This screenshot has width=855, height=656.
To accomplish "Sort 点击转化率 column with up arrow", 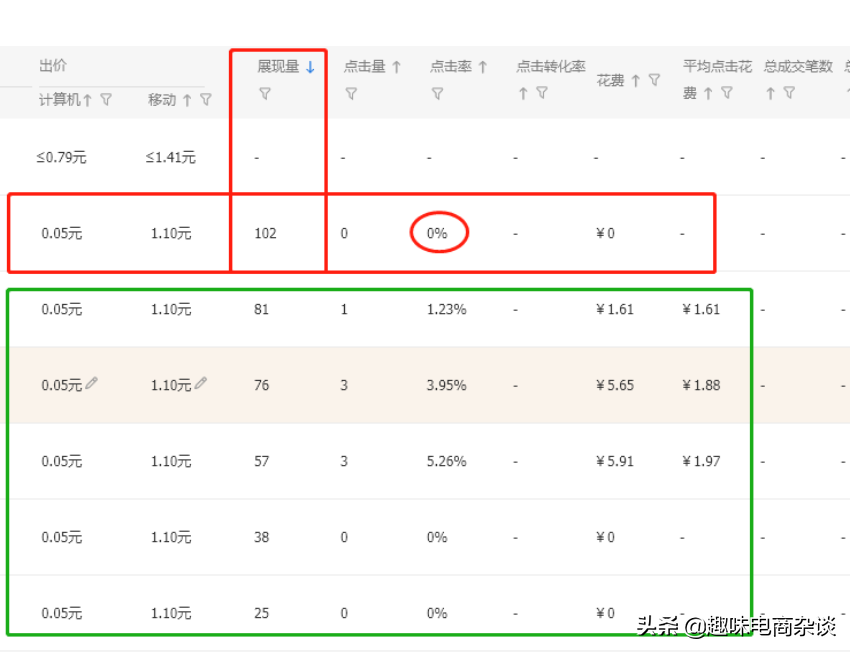I will pyautogui.click(x=523, y=94).
